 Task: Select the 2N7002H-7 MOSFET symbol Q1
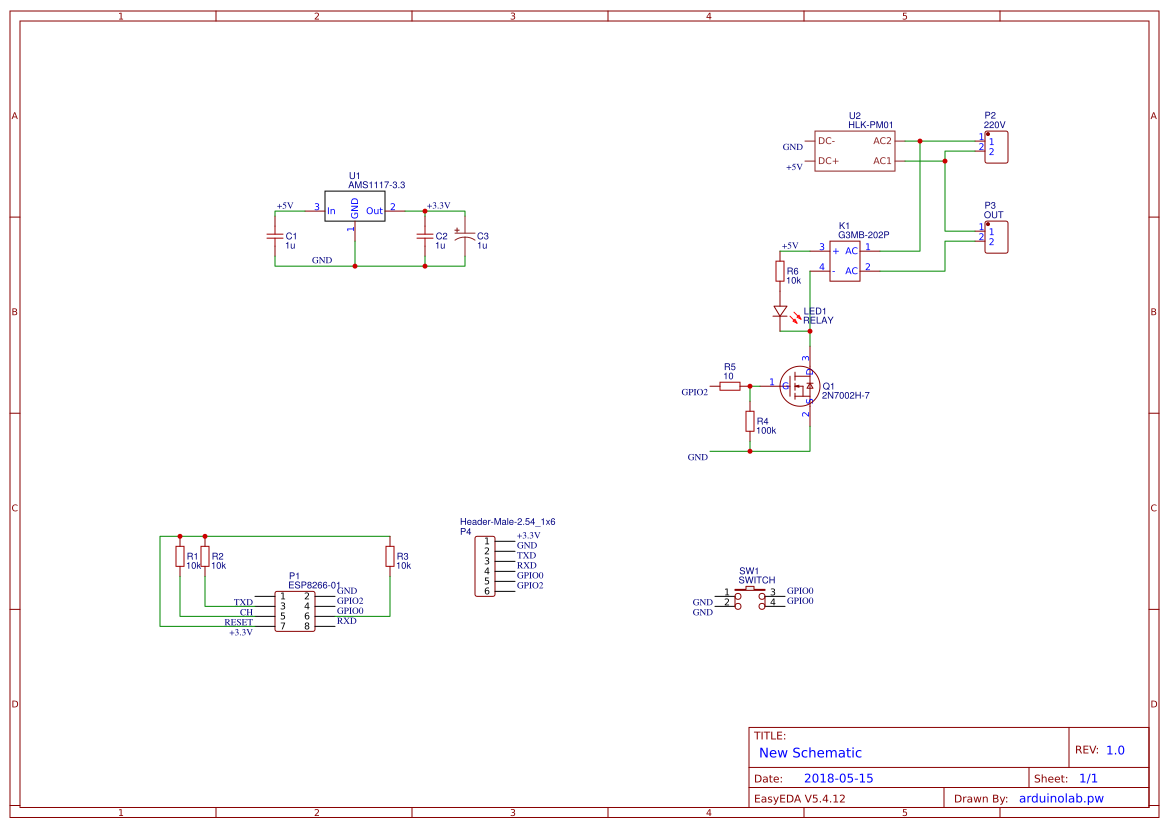click(x=798, y=387)
